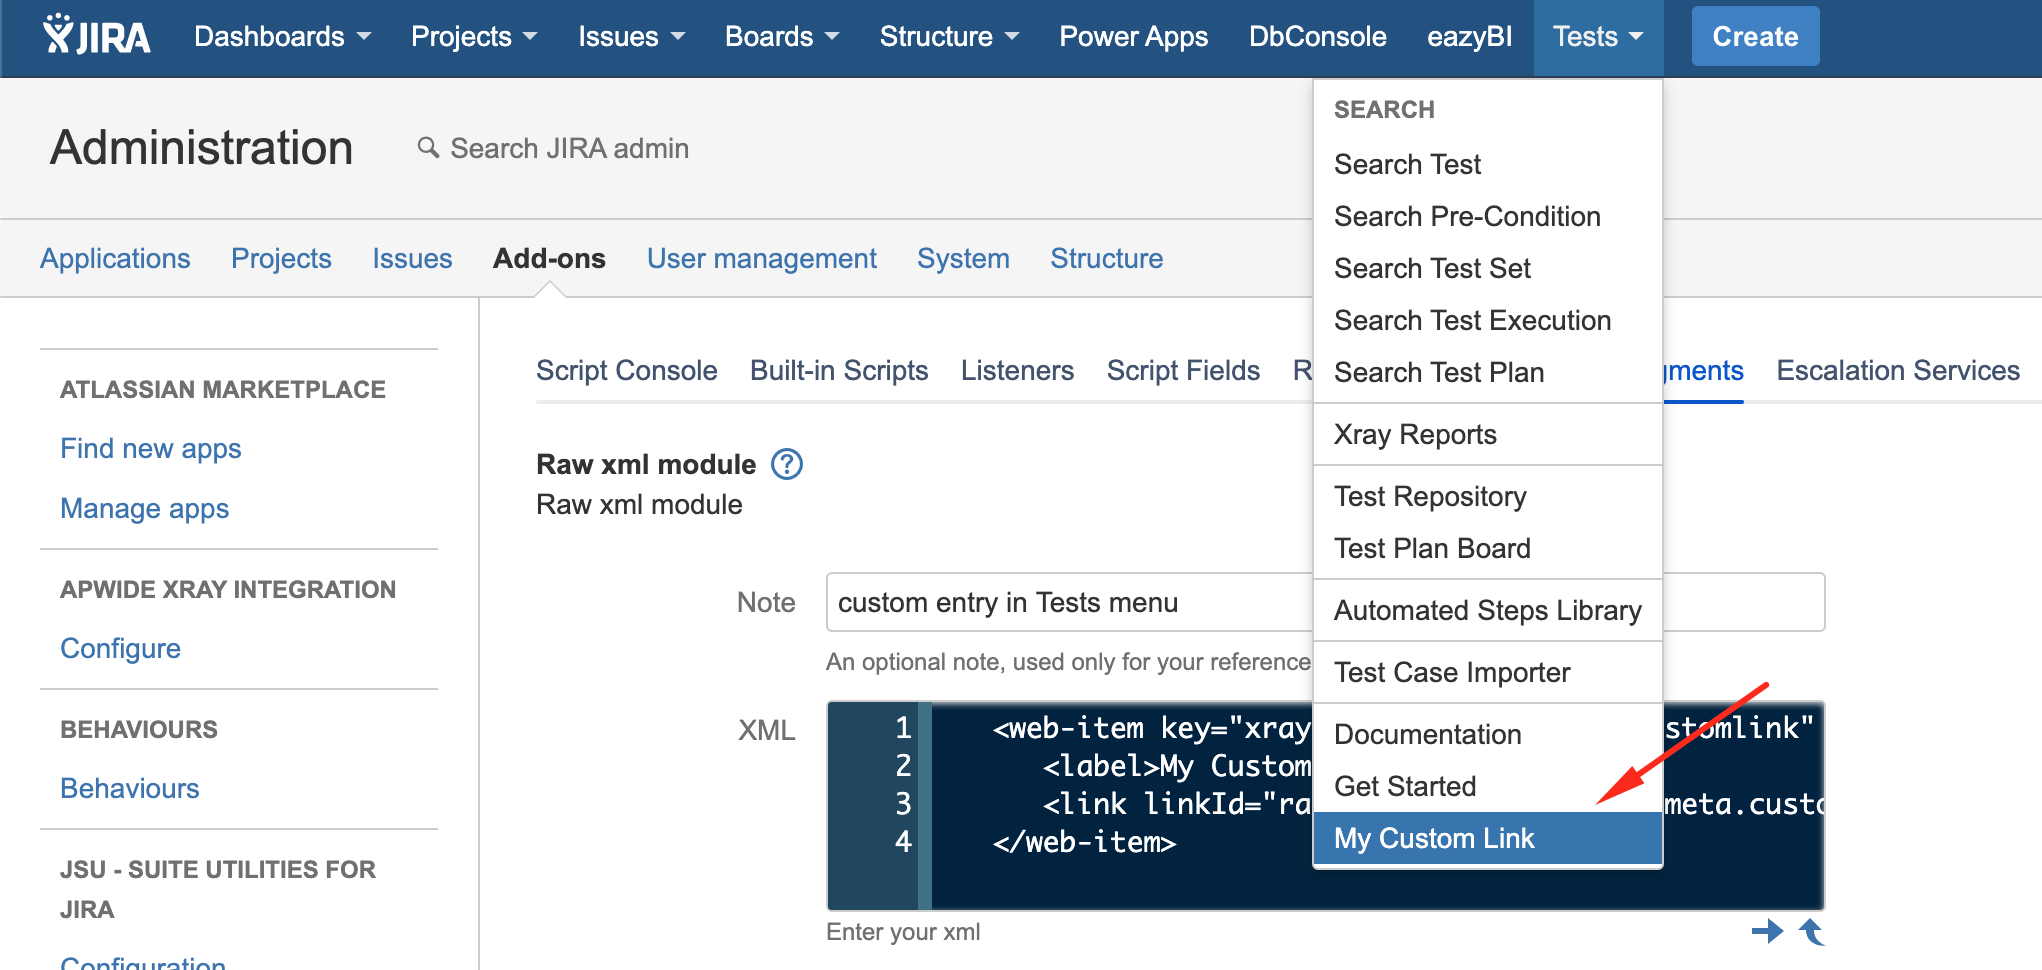This screenshot has width=2042, height=970.
Task: Open Xray Reports from Tests menu
Action: 1488,434
